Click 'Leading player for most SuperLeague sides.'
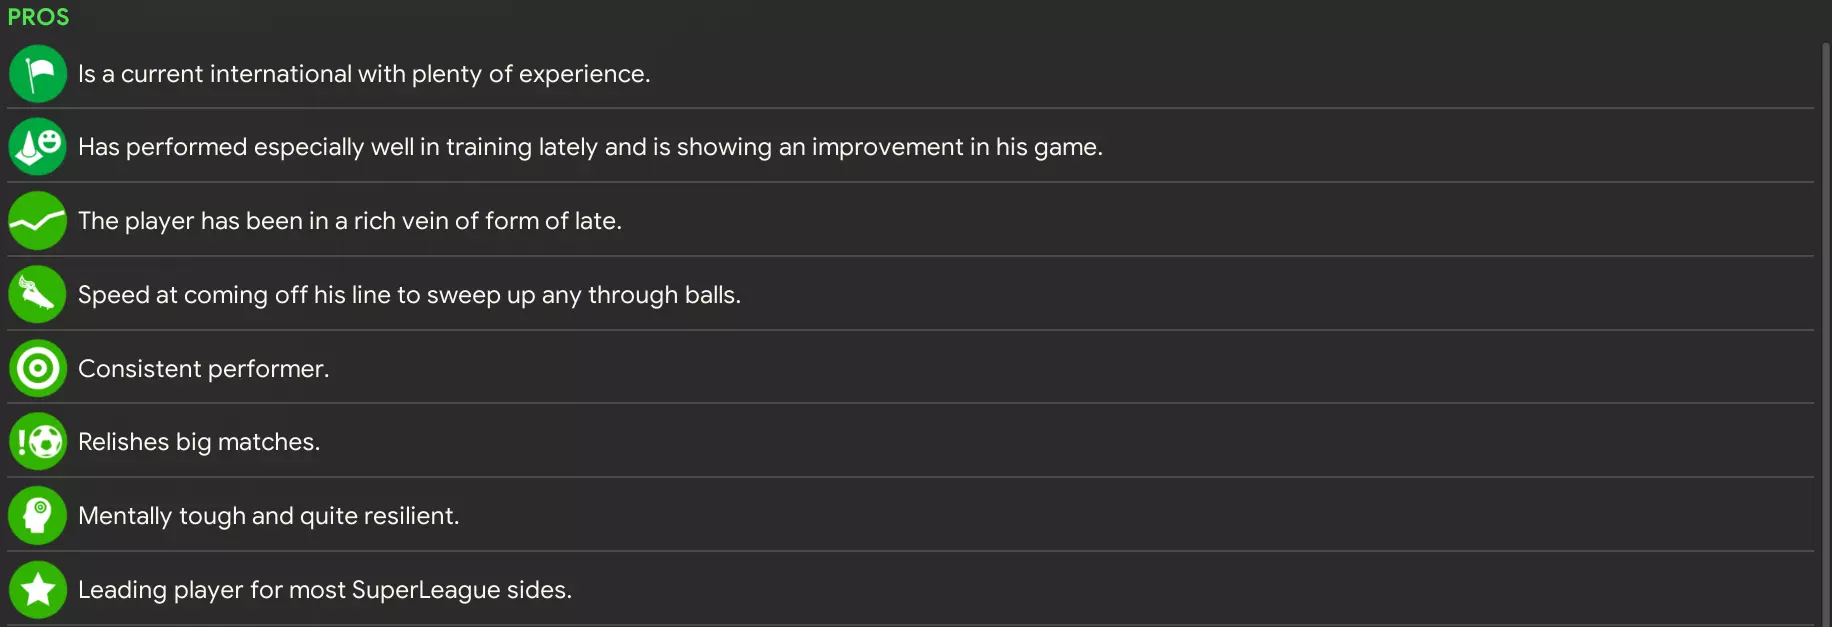 point(325,590)
